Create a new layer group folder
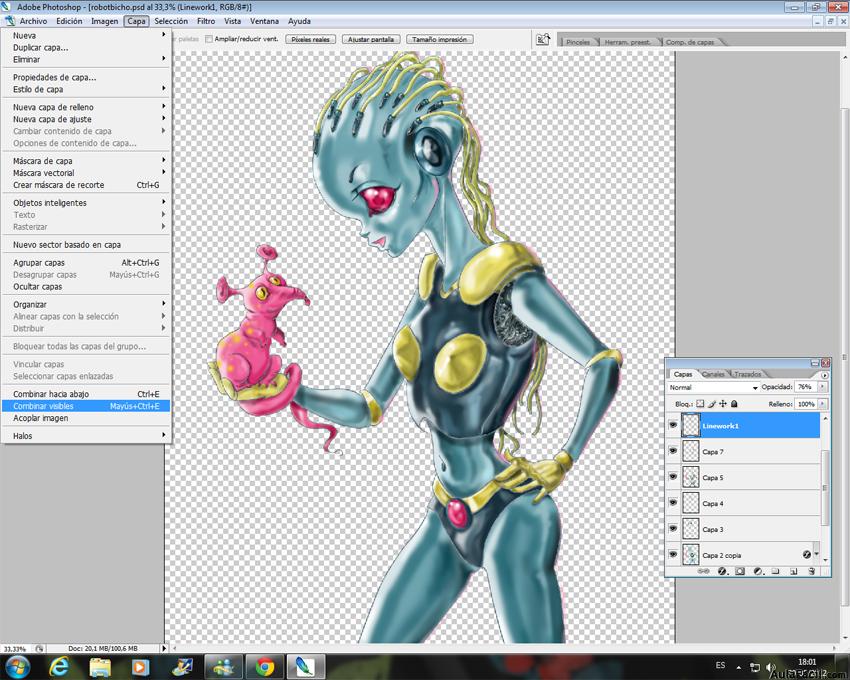 coord(776,571)
